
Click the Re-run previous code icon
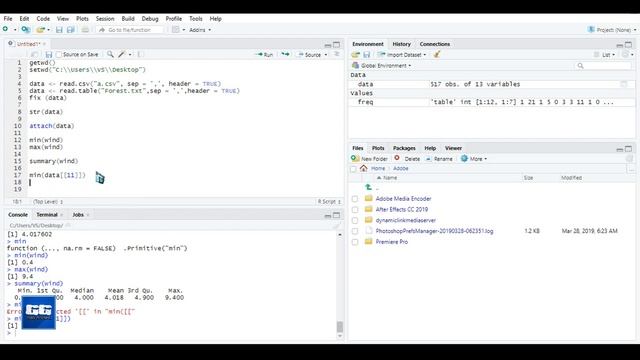click(285, 54)
